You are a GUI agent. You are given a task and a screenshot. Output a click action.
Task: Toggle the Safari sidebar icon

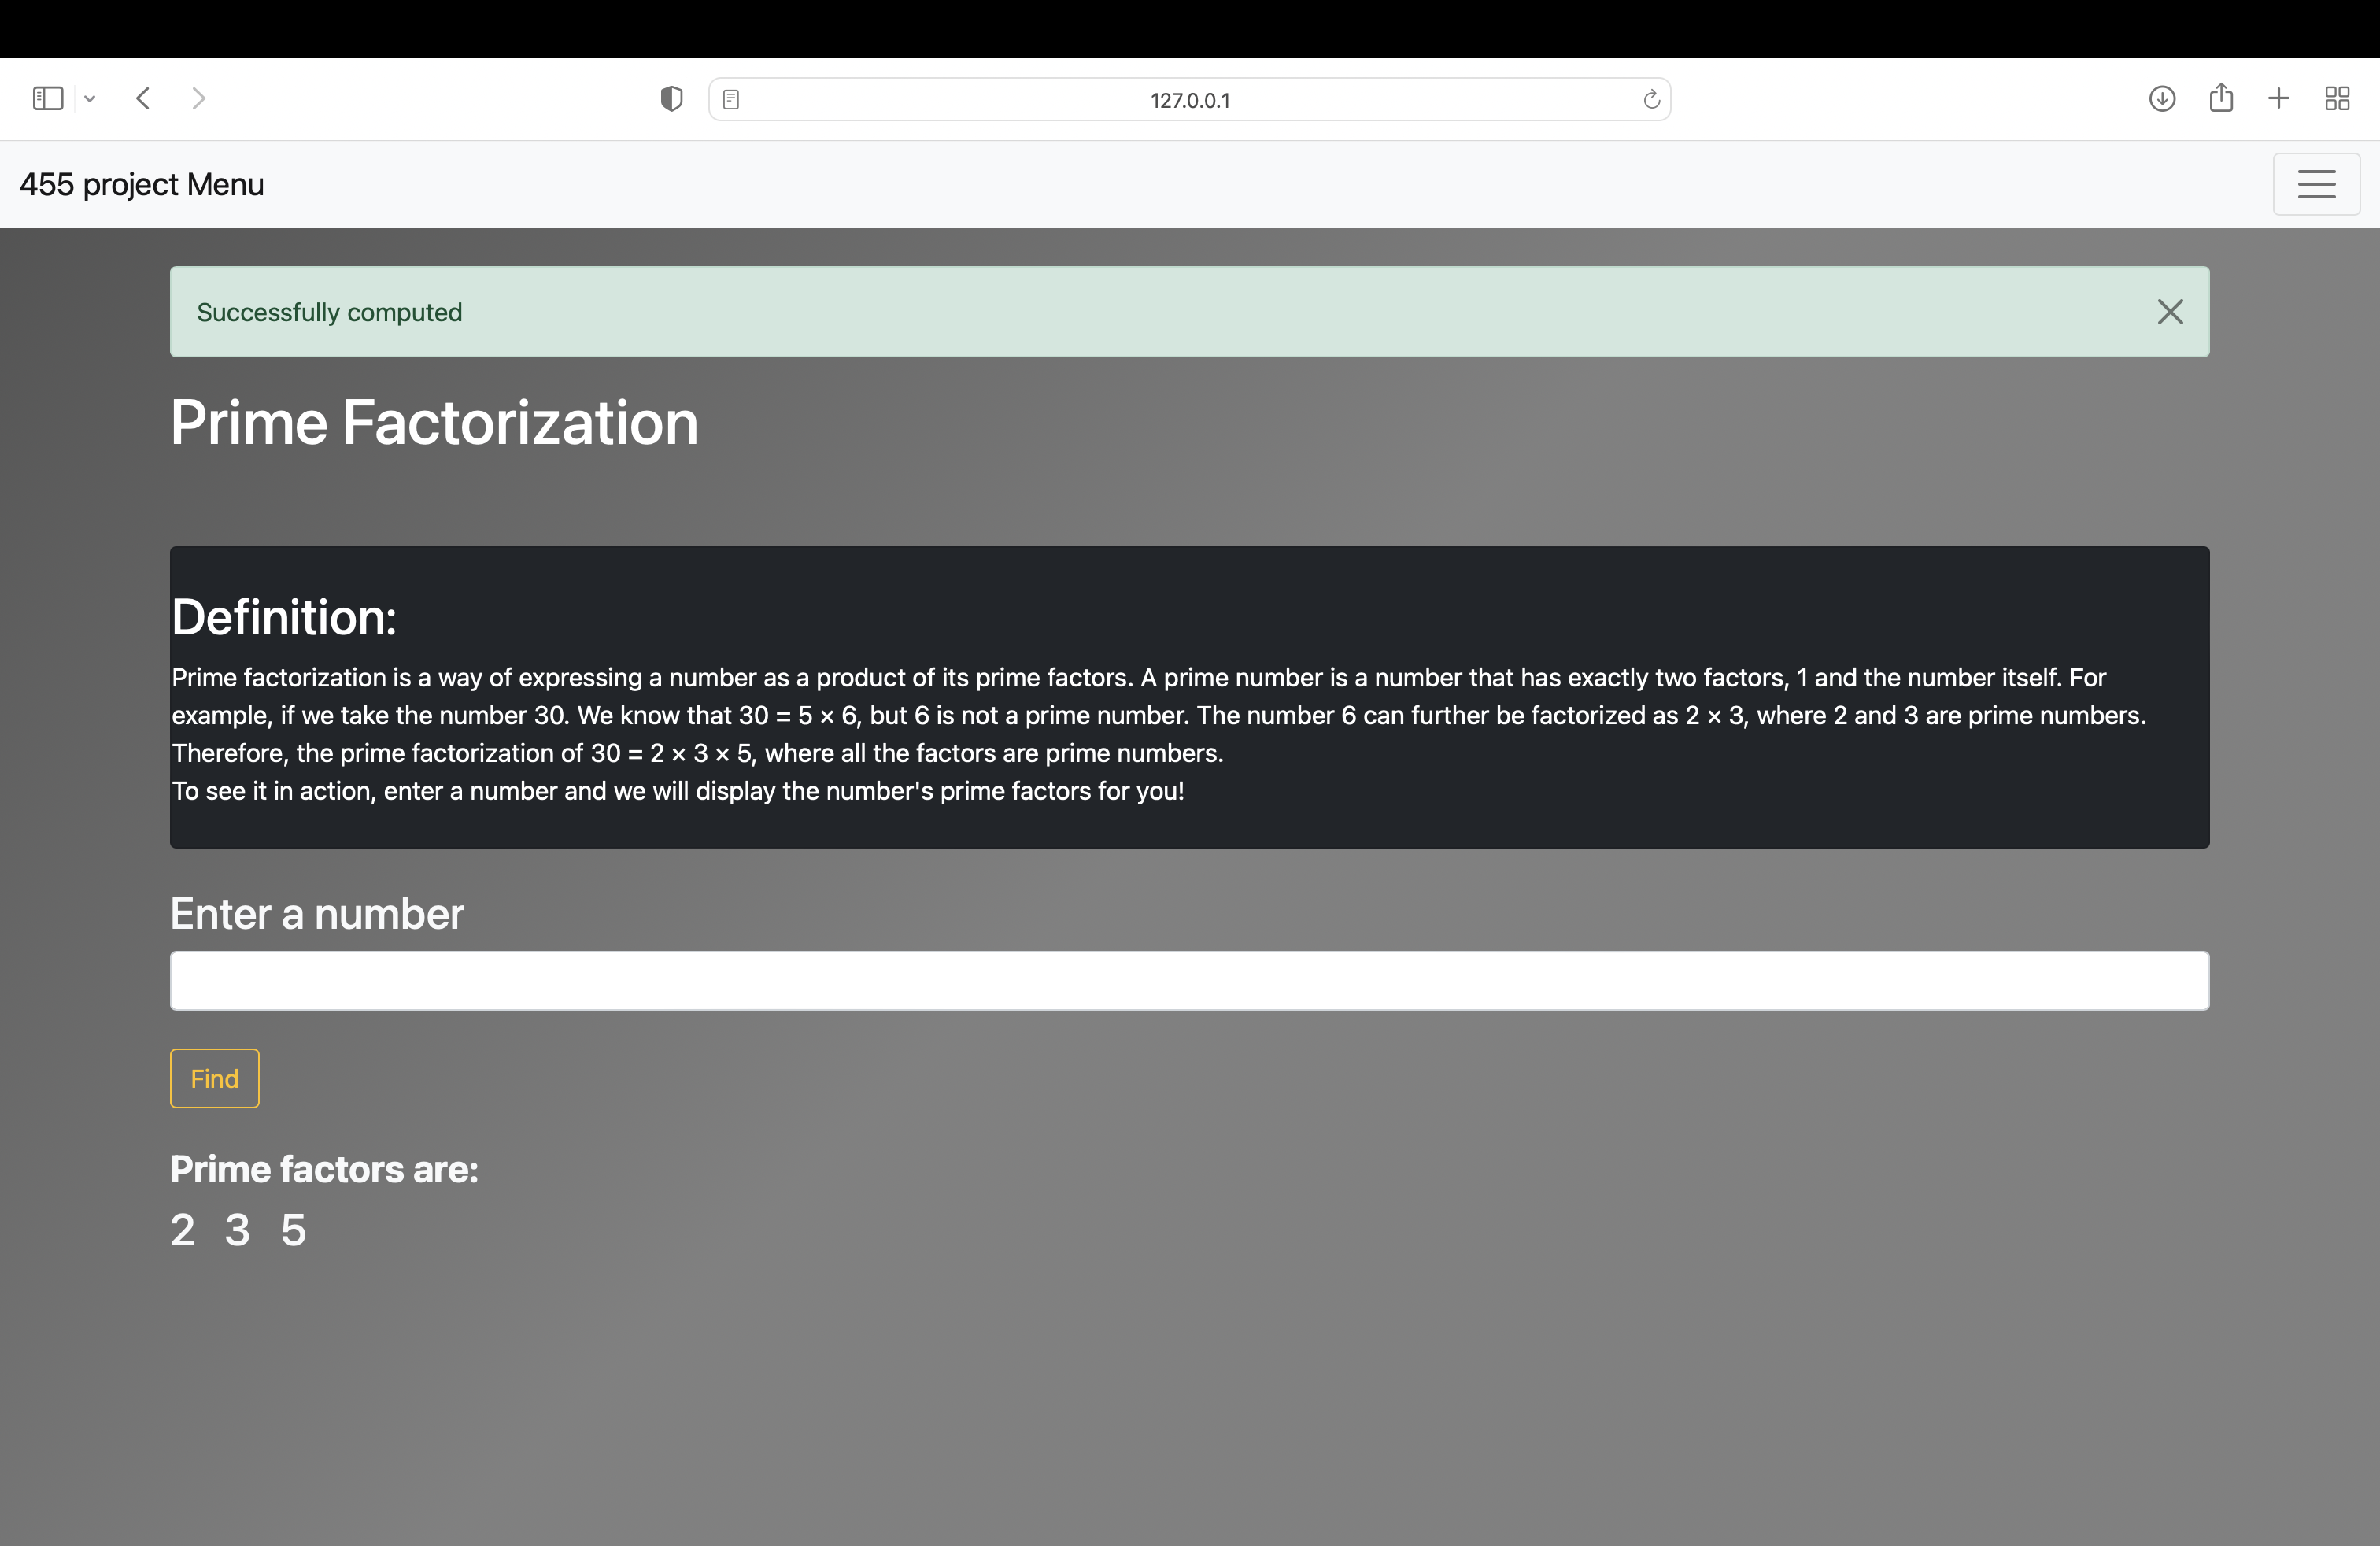coord(47,98)
